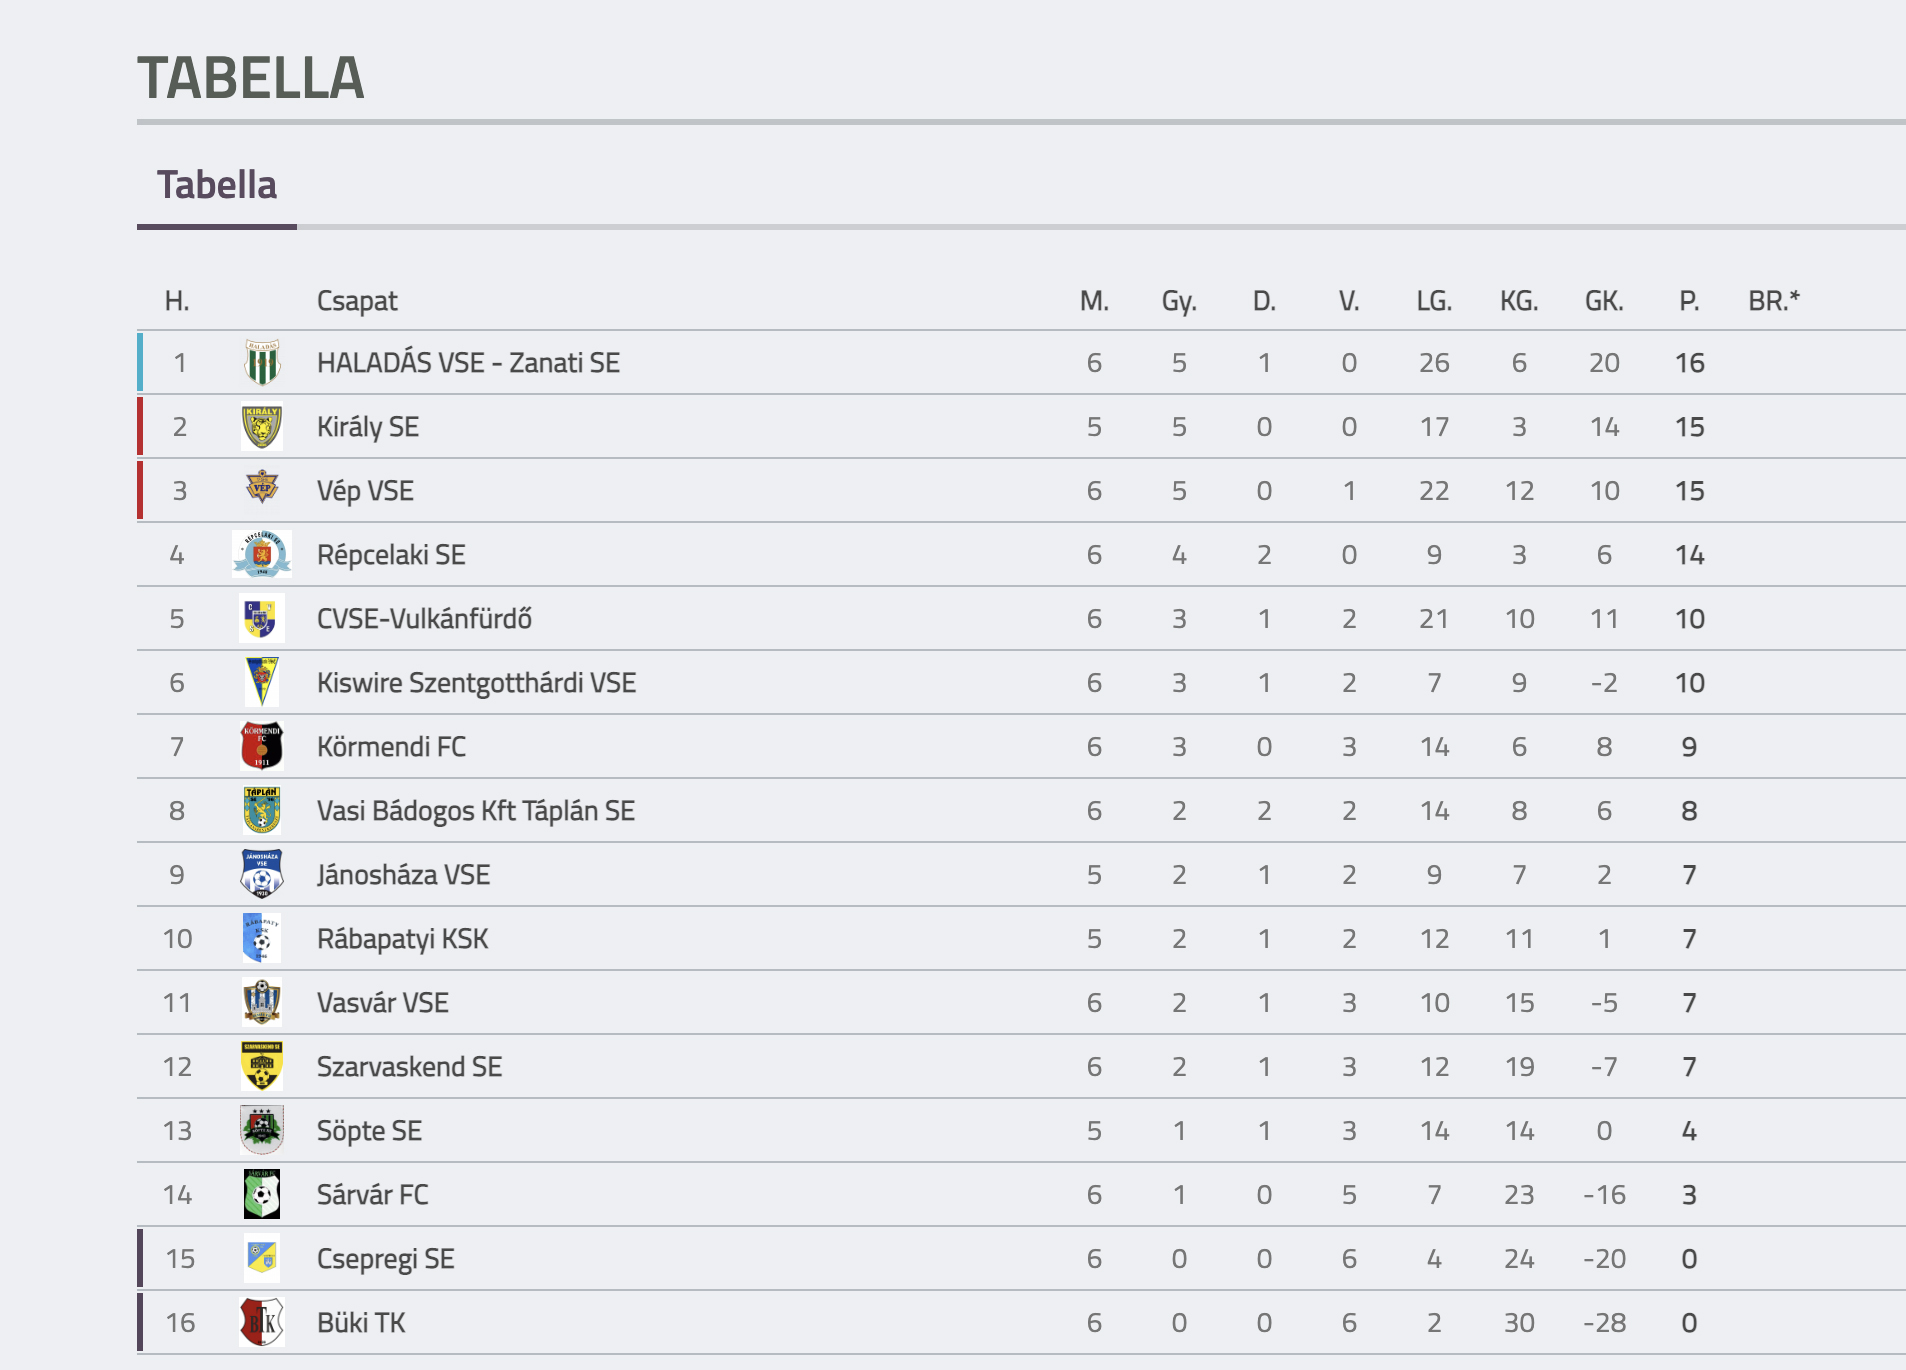Image resolution: width=1906 pixels, height=1370 pixels.
Task: Select the Sárvár FC green emblem
Action: tap(262, 1194)
